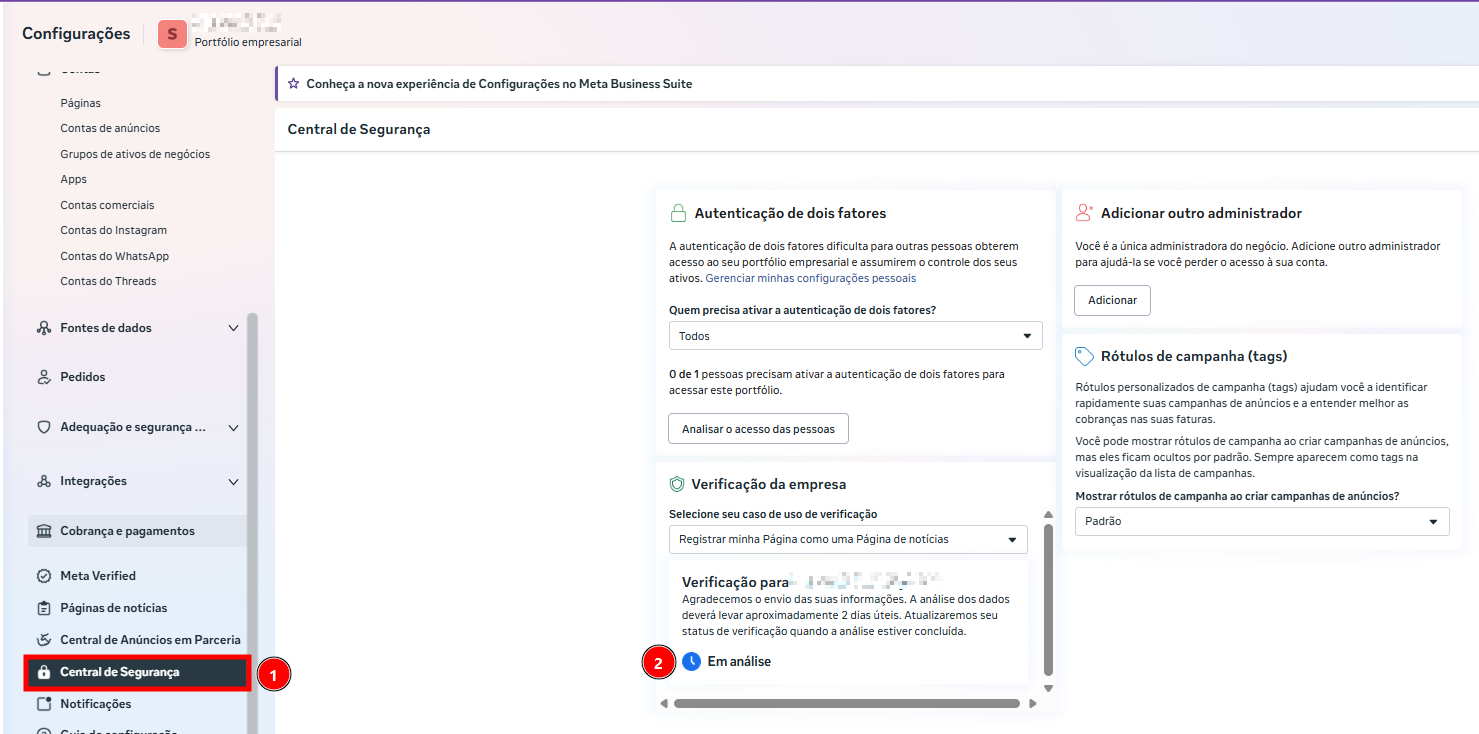
Task: Click the verification panel horizontal scrollbar
Action: click(846, 703)
